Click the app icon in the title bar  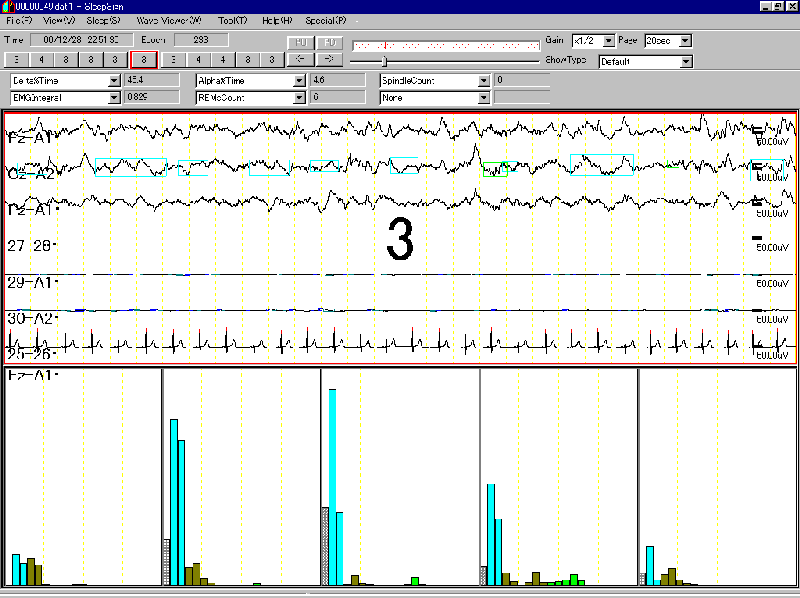pos(7,7)
